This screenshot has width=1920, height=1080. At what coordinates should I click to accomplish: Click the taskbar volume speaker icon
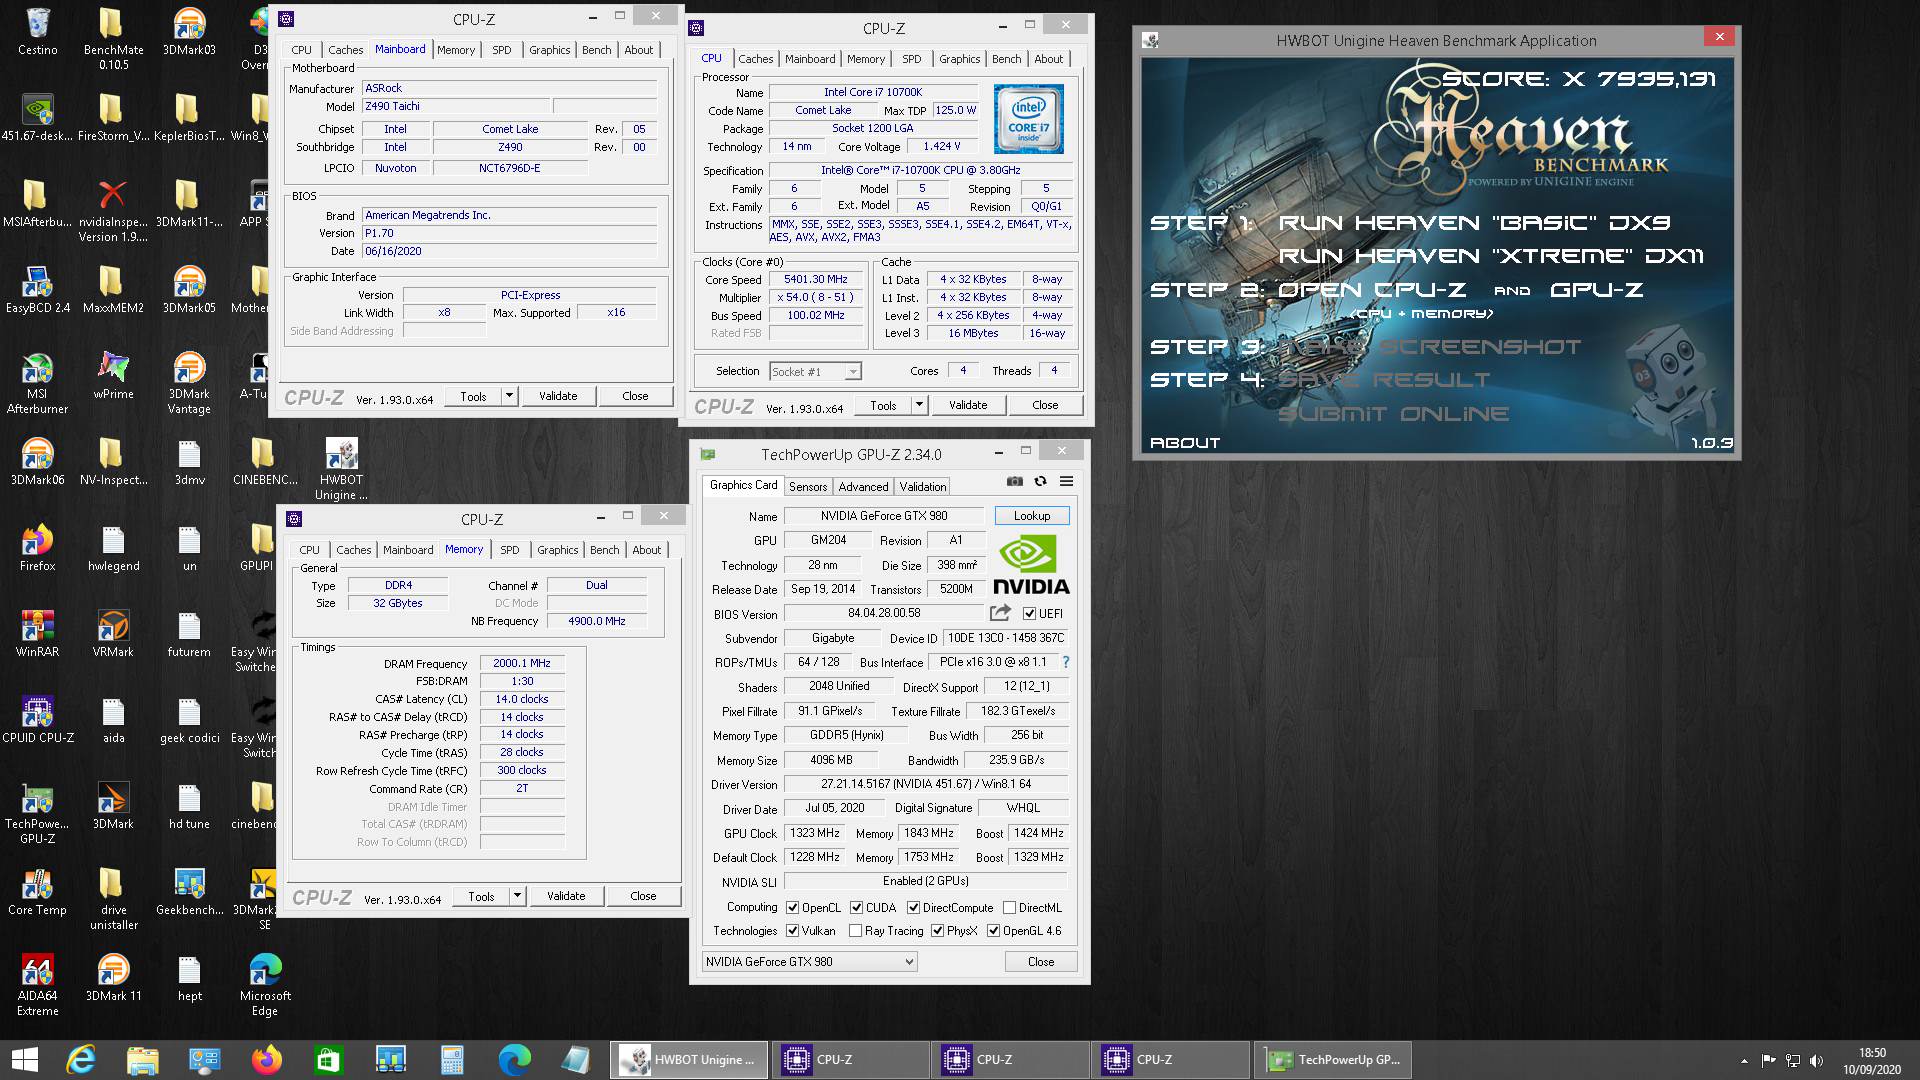[x=1817, y=1061]
